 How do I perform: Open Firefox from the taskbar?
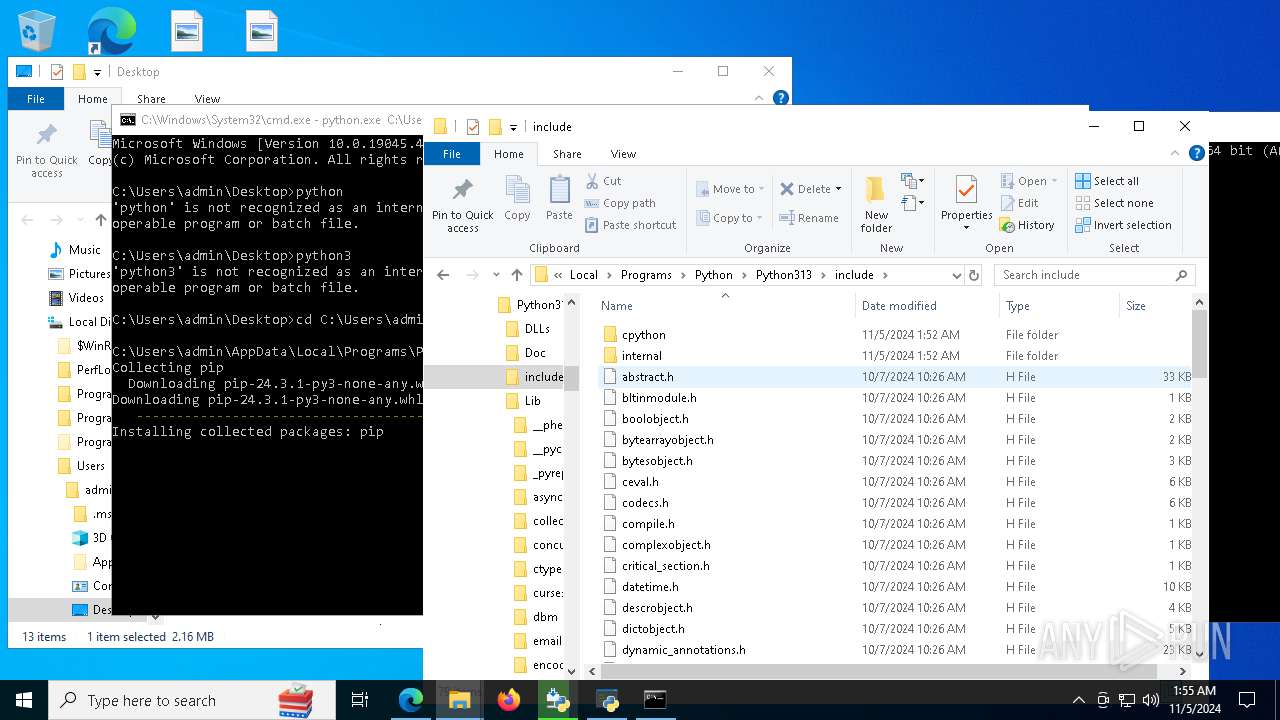[x=509, y=700]
